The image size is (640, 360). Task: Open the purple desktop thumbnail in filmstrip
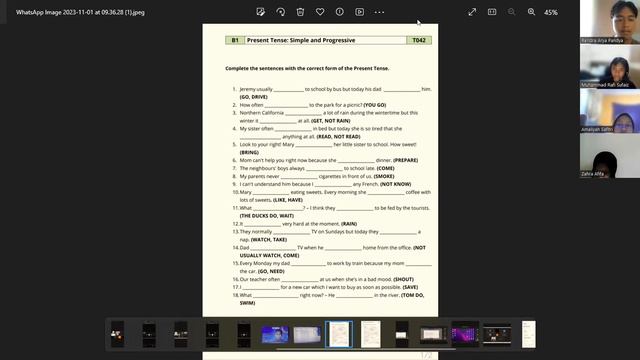465,334
